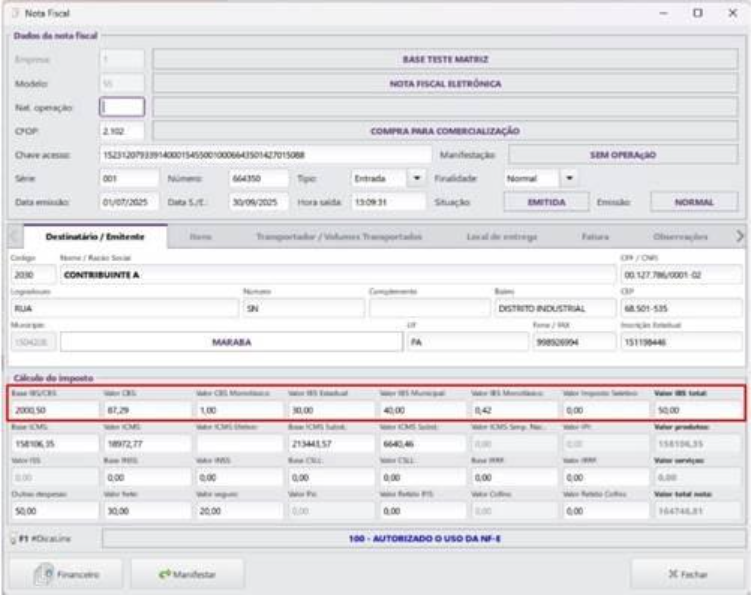Click the Inscrição Estadual field
Viewport: 751px width, 595px height.
(681, 342)
